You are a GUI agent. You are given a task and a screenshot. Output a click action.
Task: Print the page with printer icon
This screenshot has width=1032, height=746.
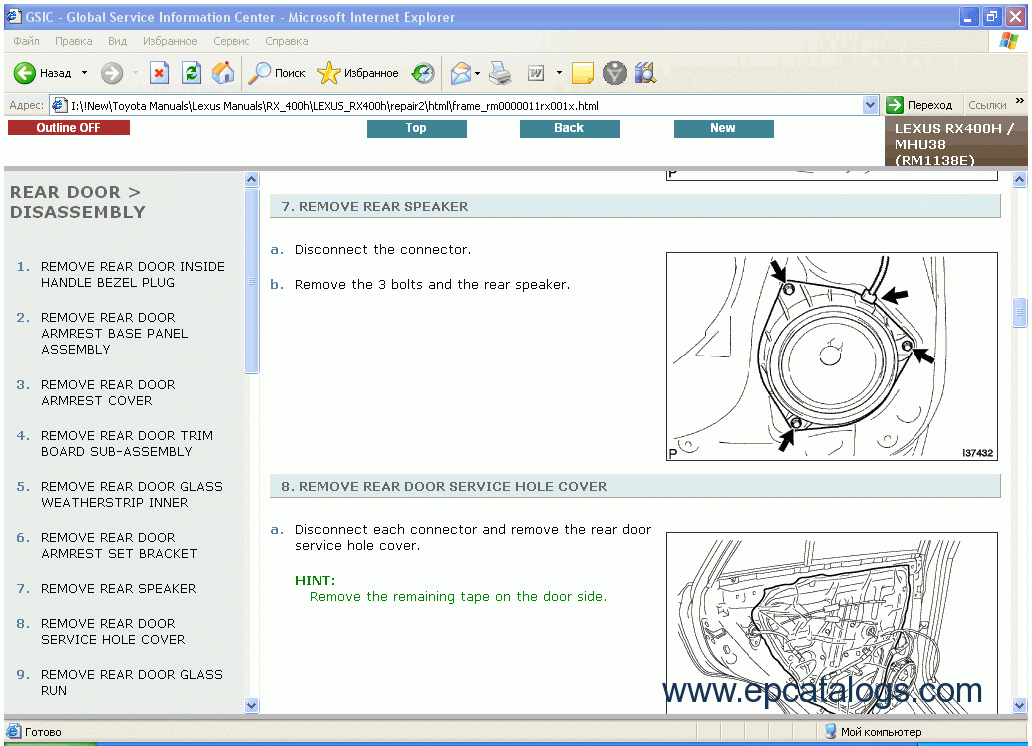click(500, 73)
